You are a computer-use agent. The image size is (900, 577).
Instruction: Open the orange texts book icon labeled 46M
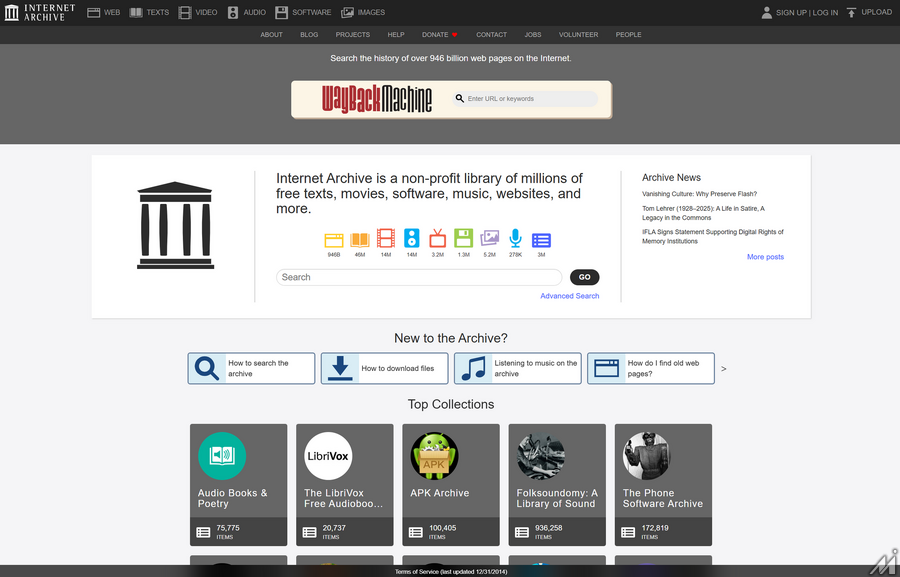coord(360,240)
